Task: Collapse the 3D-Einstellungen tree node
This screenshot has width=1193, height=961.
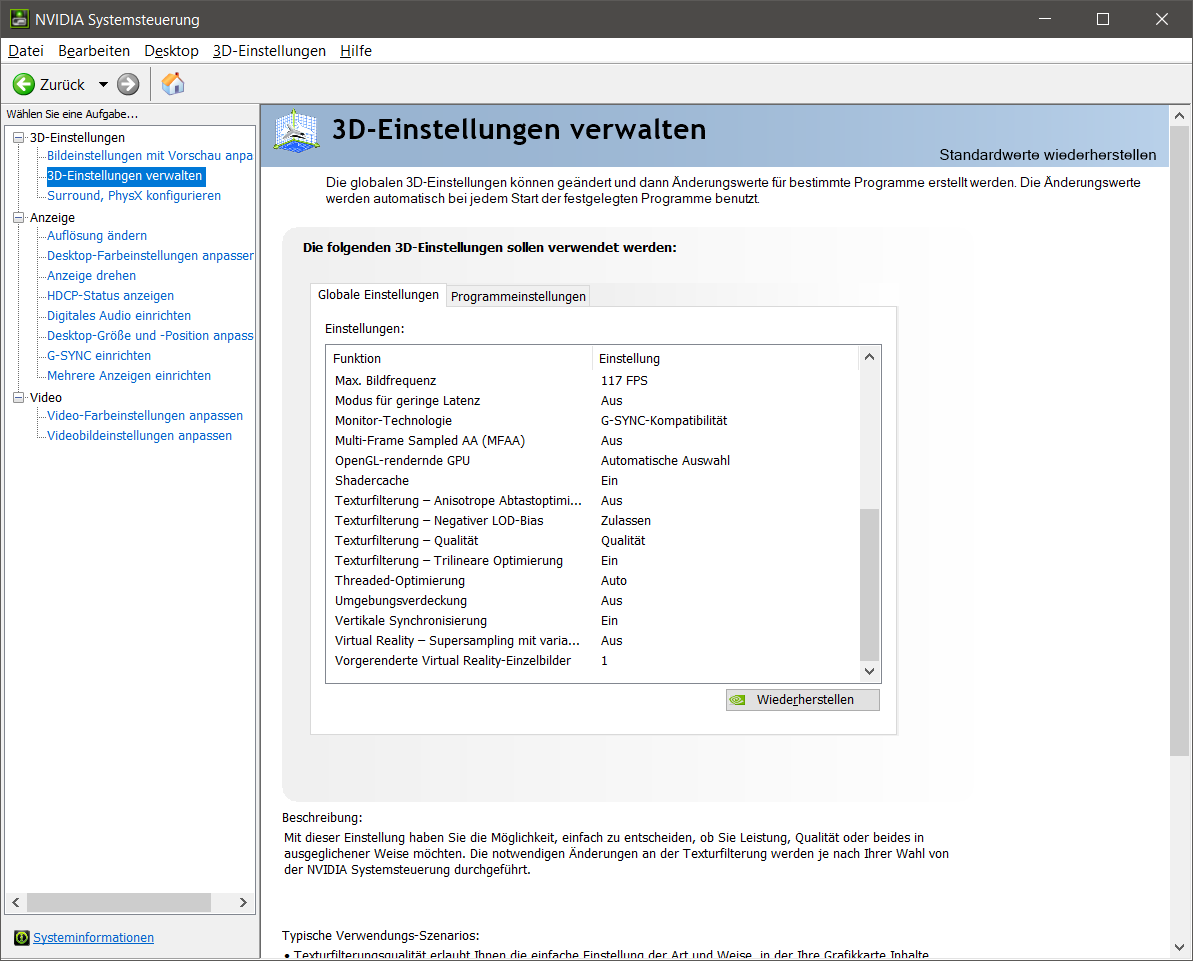Action: click(19, 137)
